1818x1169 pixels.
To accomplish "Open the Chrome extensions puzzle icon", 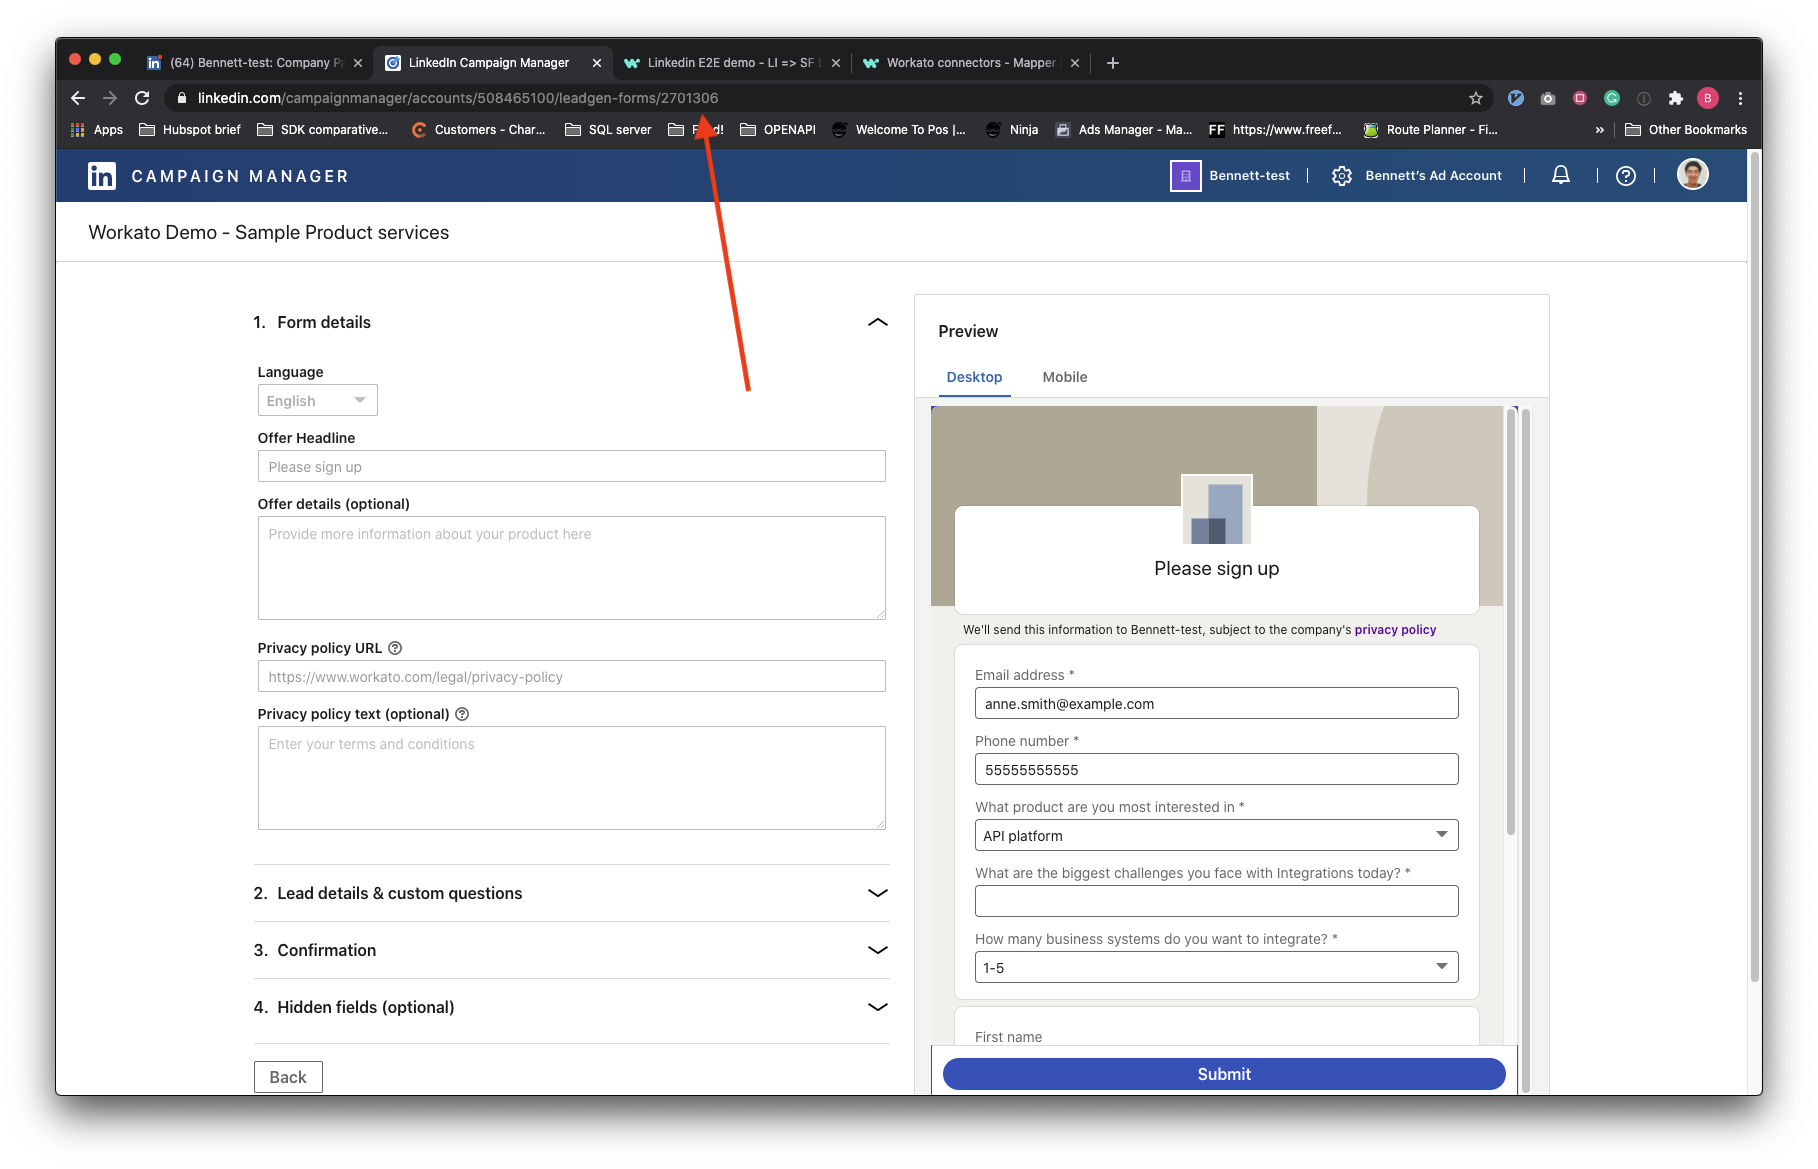I will [1674, 98].
